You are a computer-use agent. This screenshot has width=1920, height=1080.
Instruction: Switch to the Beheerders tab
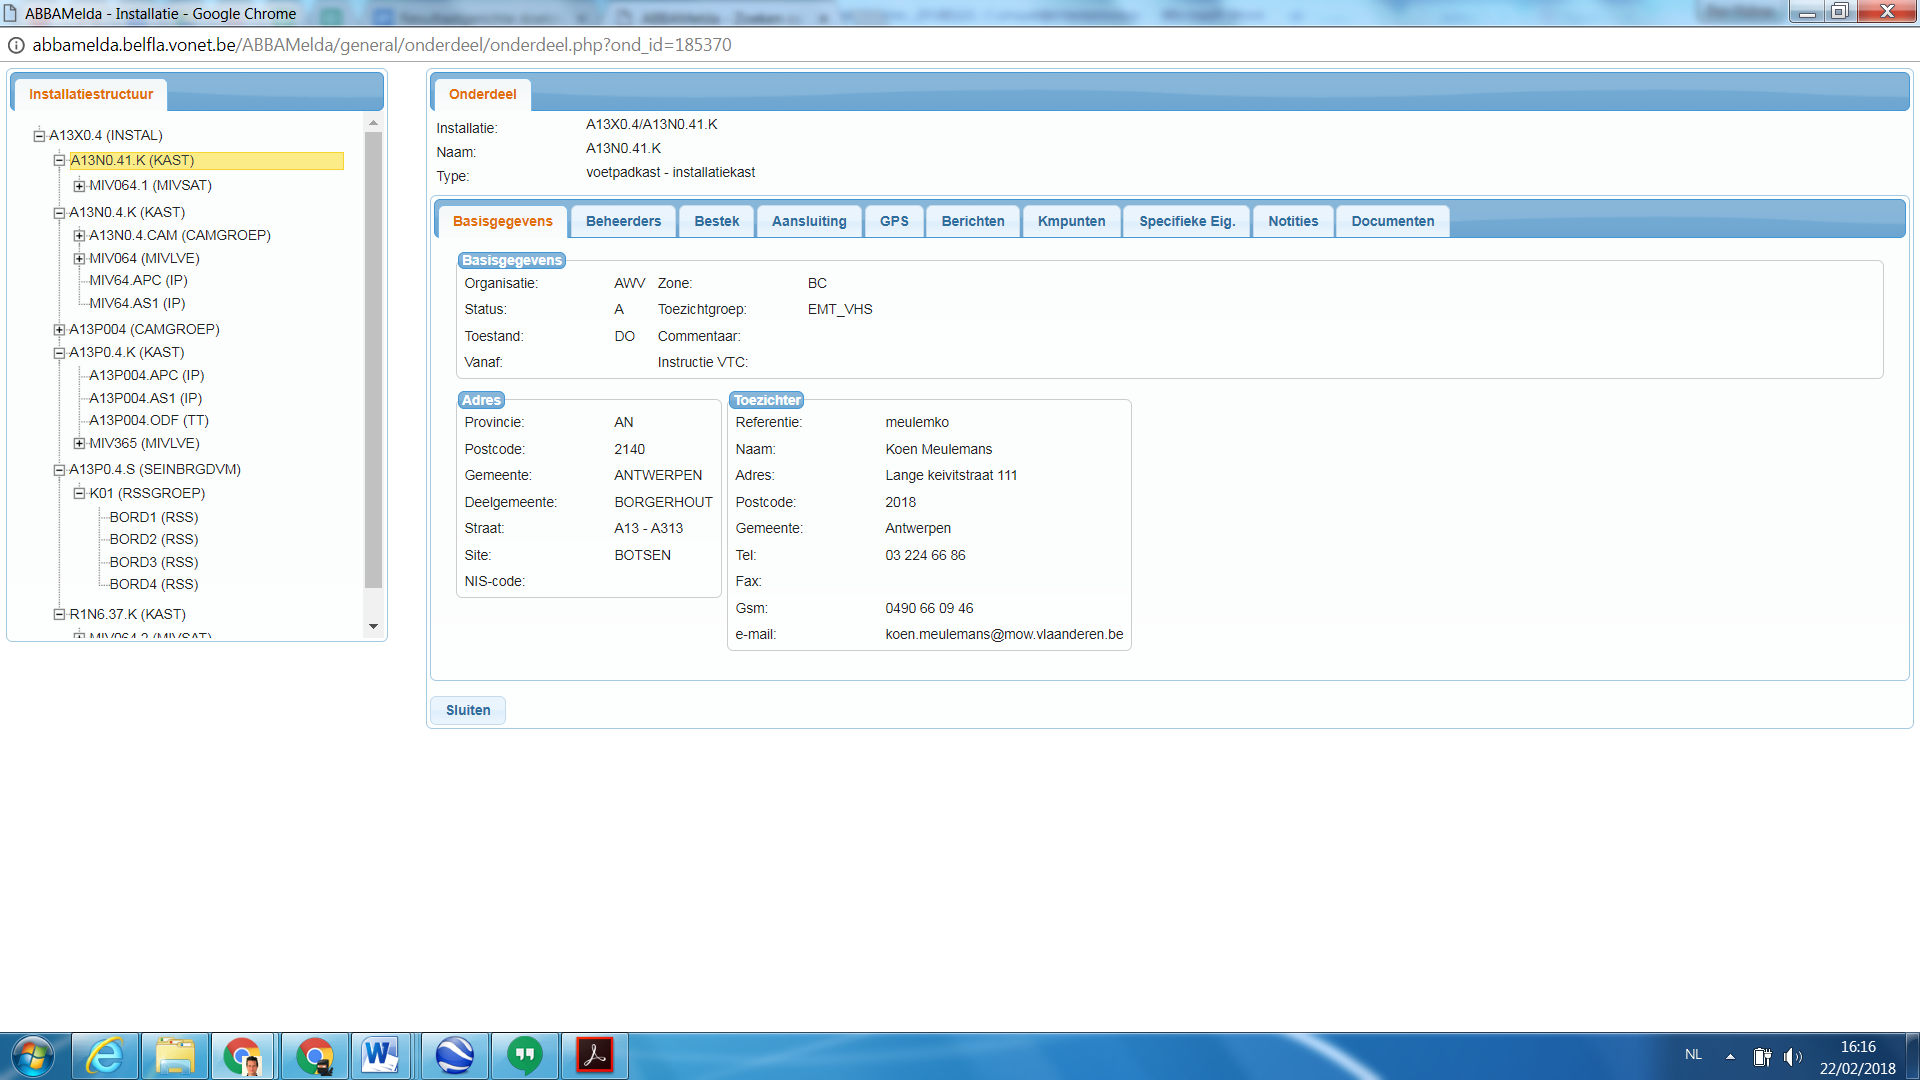(x=623, y=221)
